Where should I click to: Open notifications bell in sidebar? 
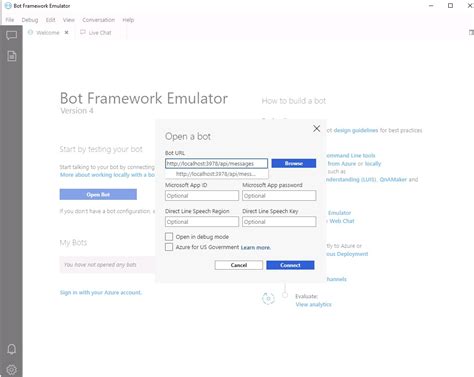[12, 349]
